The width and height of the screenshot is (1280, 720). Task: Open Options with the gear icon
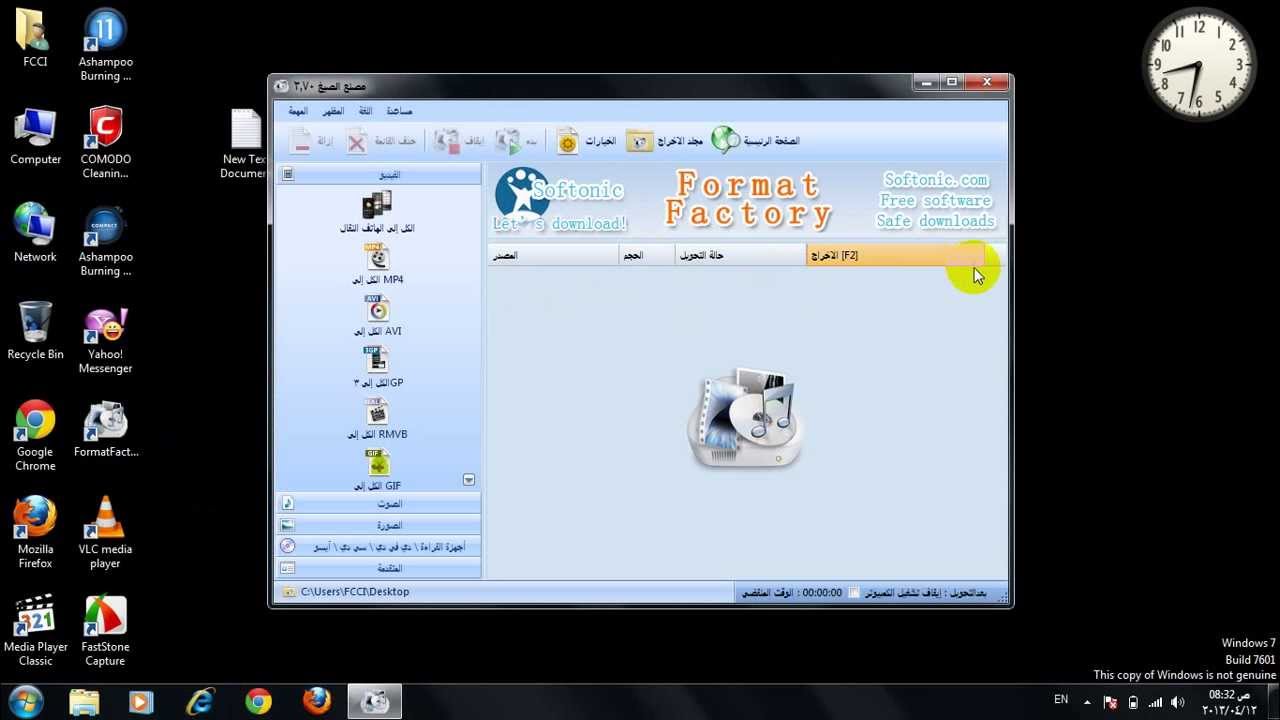click(586, 141)
